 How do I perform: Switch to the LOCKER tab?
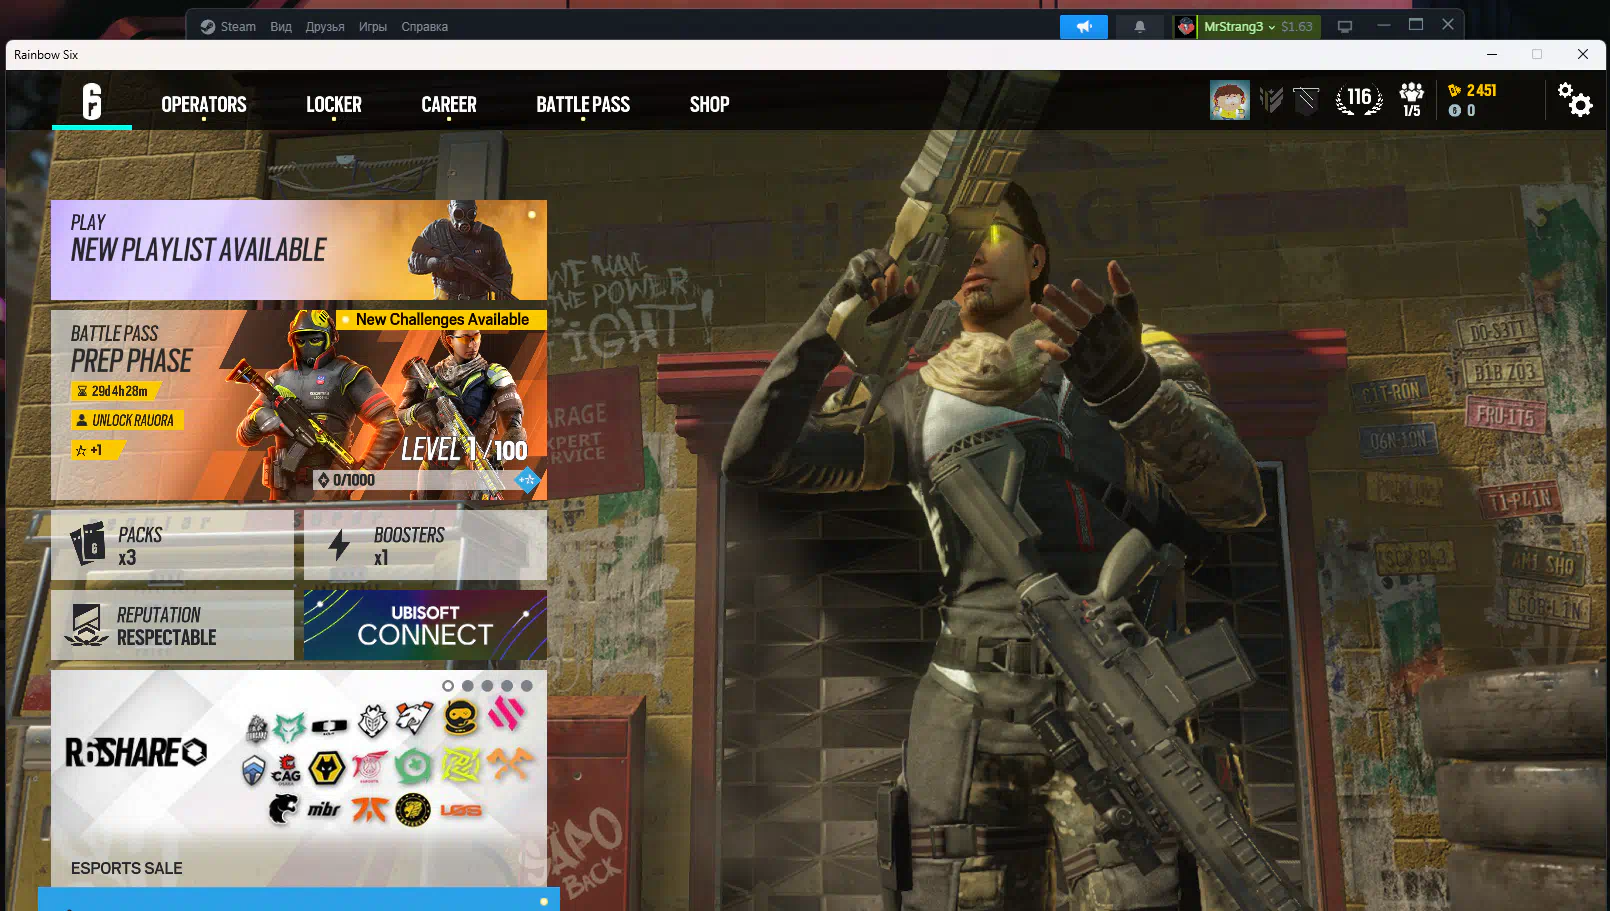point(334,104)
